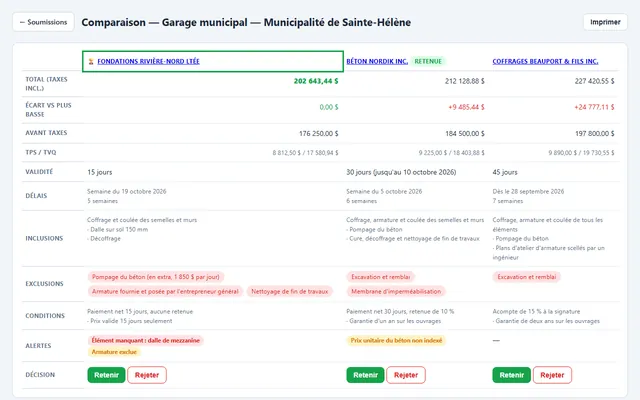Click 'Semaine du 19 octobre 2026'
Image resolution: width=640 pixels, height=400 pixels.
[x=127, y=191]
